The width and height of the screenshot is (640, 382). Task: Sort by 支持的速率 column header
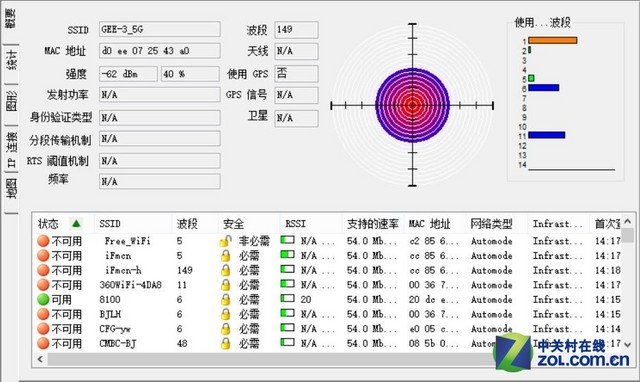pyautogui.click(x=373, y=224)
